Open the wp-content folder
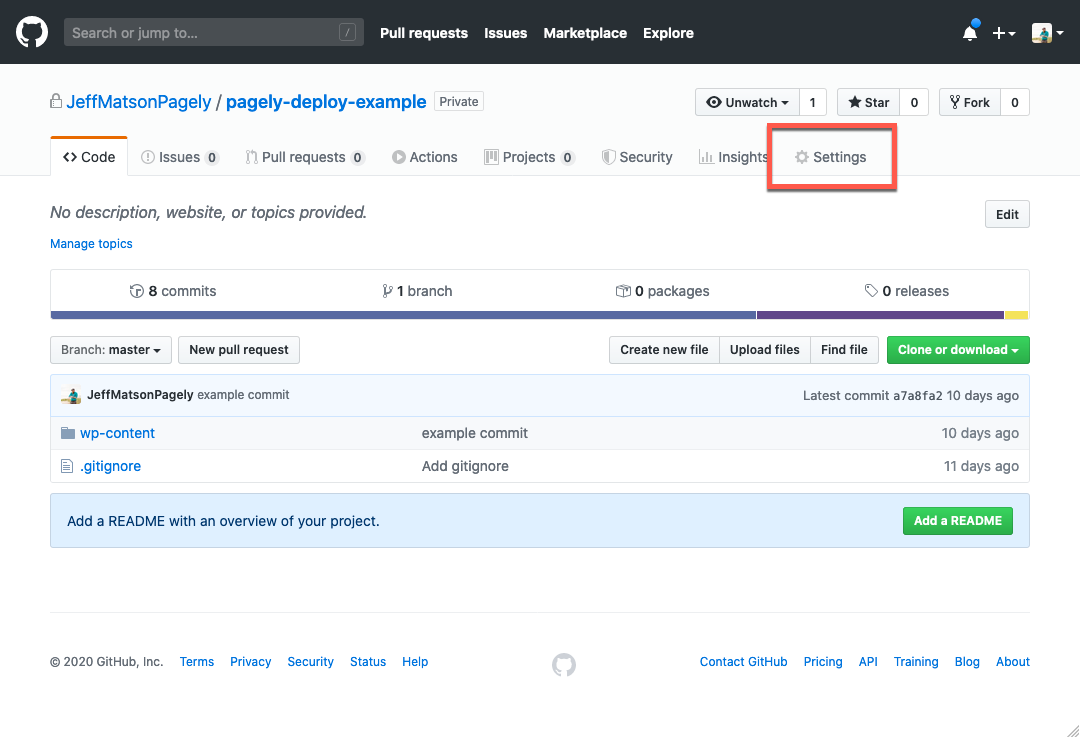This screenshot has width=1080, height=738. [117, 433]
